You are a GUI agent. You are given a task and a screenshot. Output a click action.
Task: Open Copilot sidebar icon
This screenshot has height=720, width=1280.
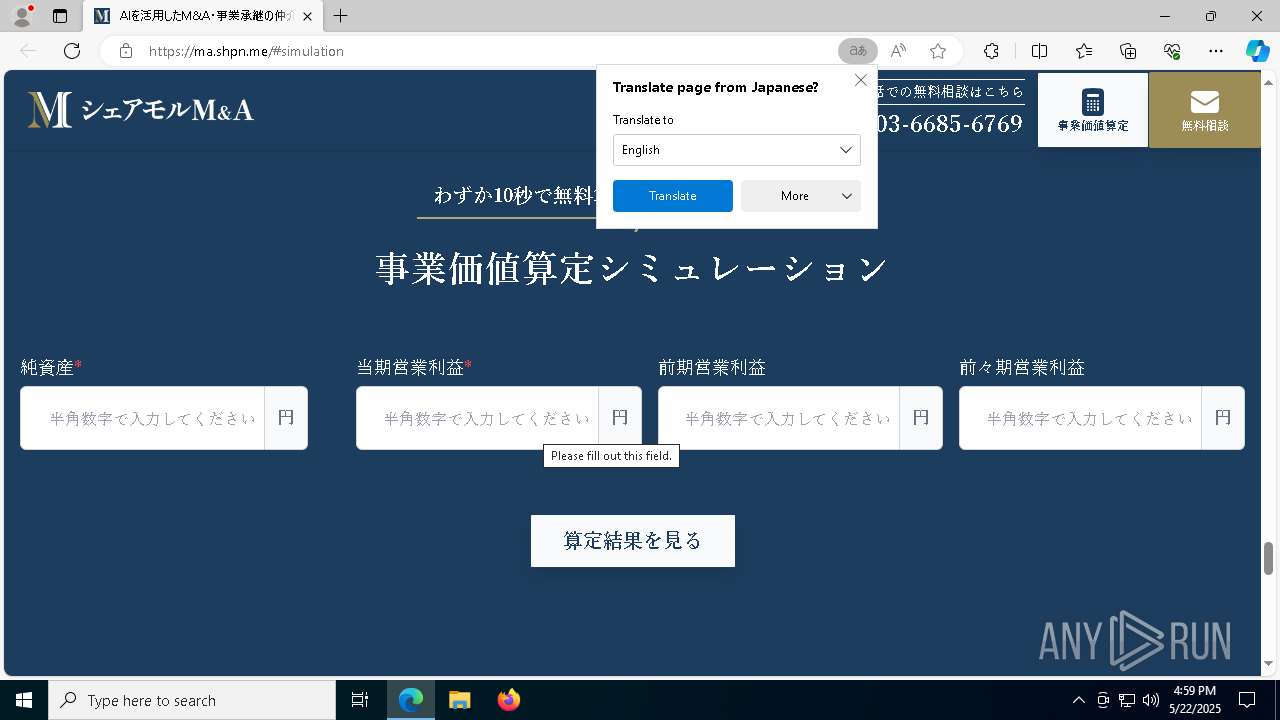[1257, 51]
